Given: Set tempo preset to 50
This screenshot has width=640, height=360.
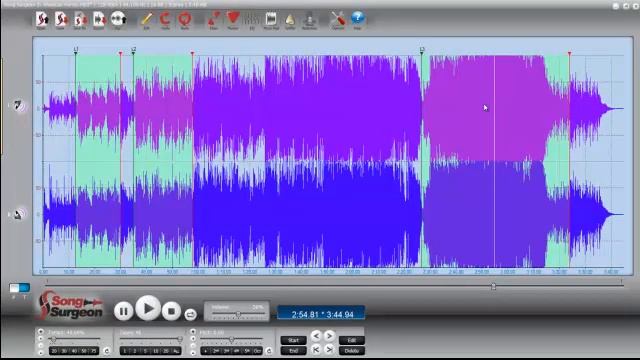Looking at the screenshot, I should 84,351.
